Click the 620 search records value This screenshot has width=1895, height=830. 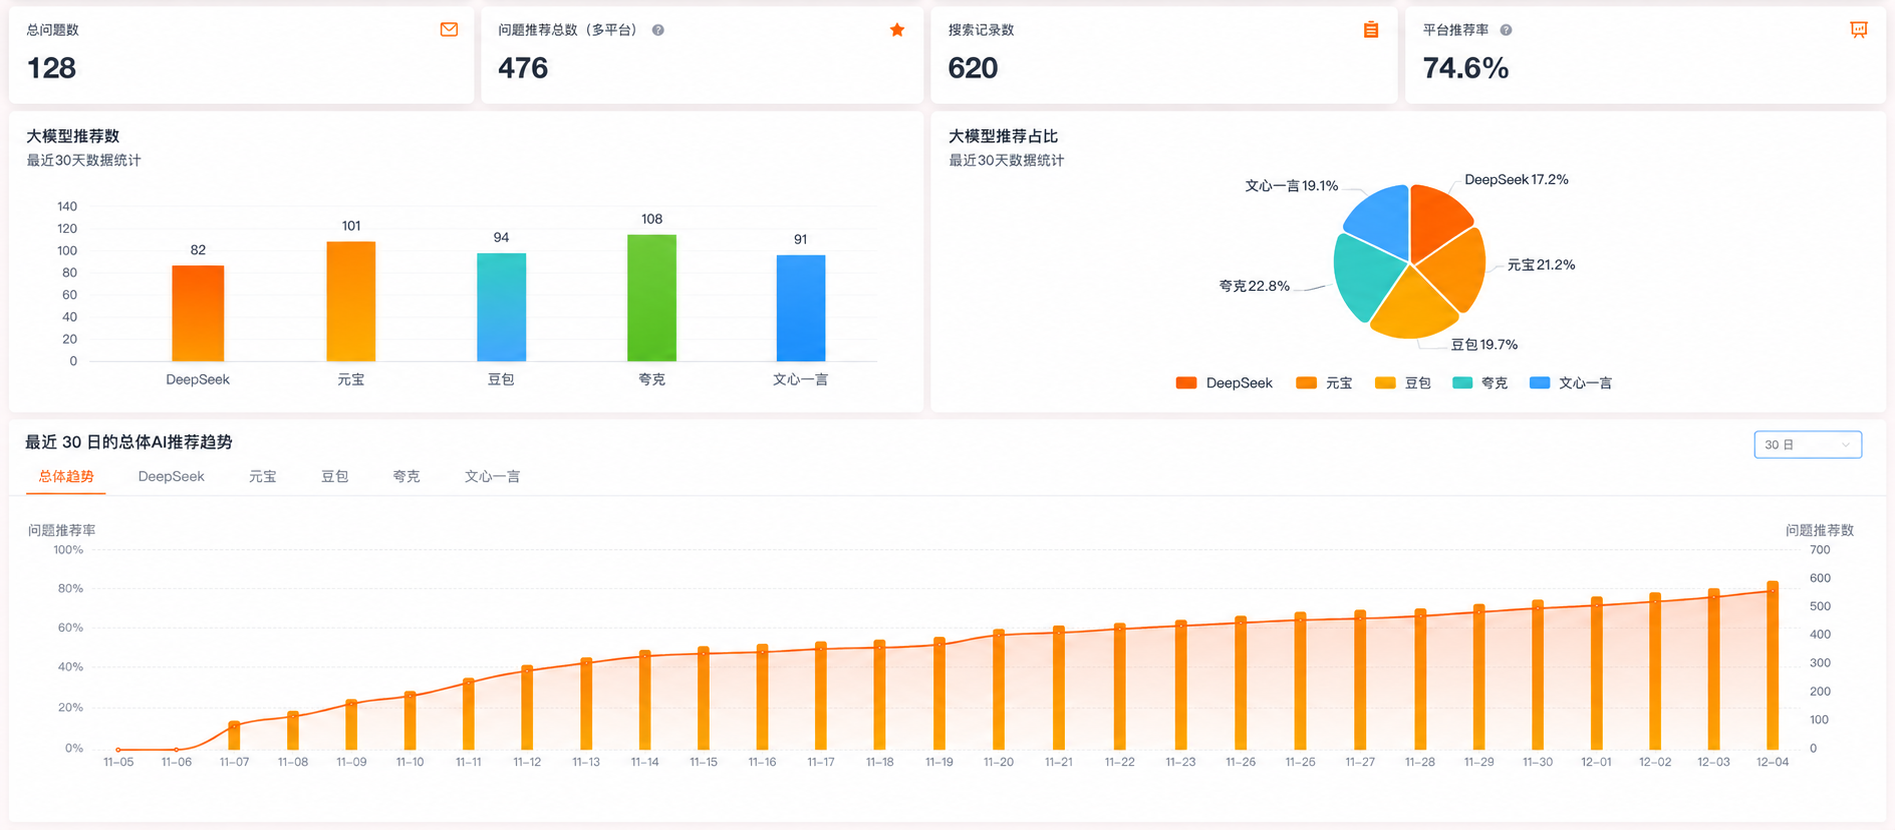[x=973, y=68]
